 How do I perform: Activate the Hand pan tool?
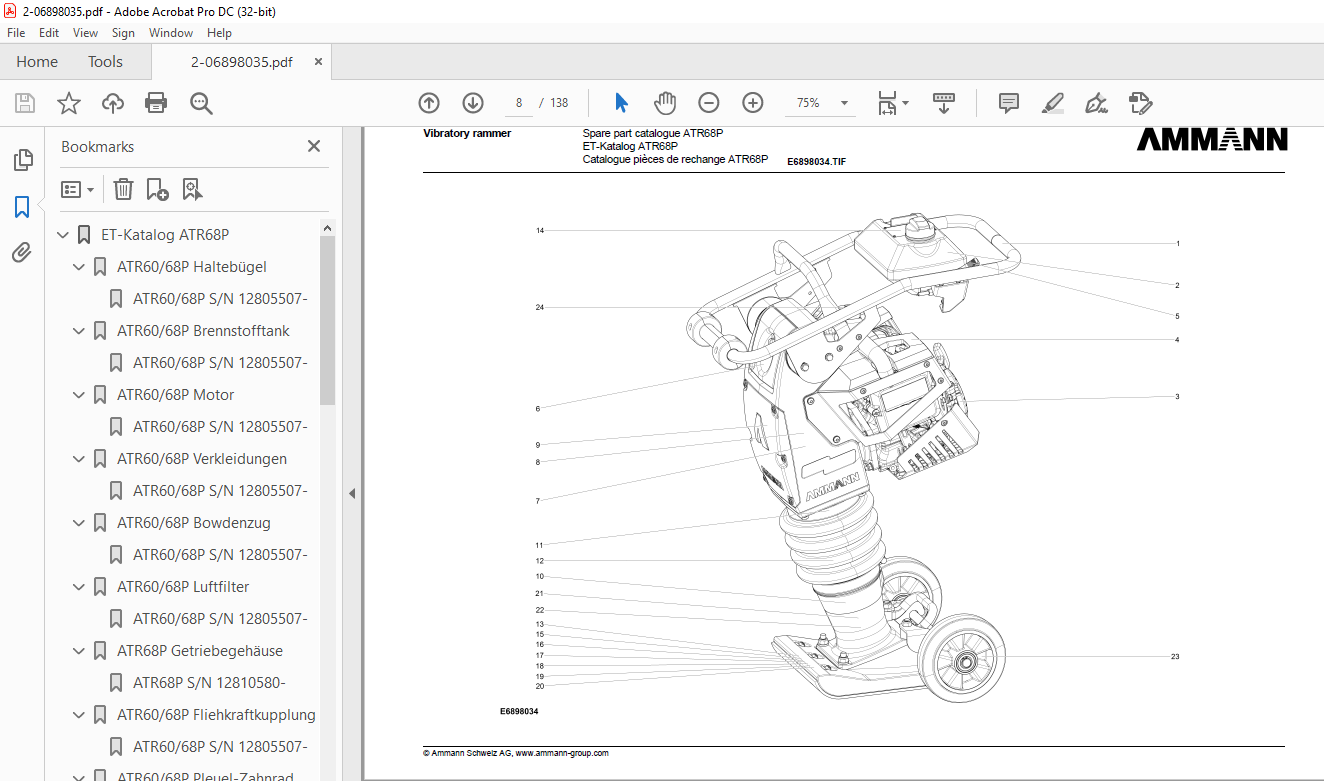coord(665,103)
